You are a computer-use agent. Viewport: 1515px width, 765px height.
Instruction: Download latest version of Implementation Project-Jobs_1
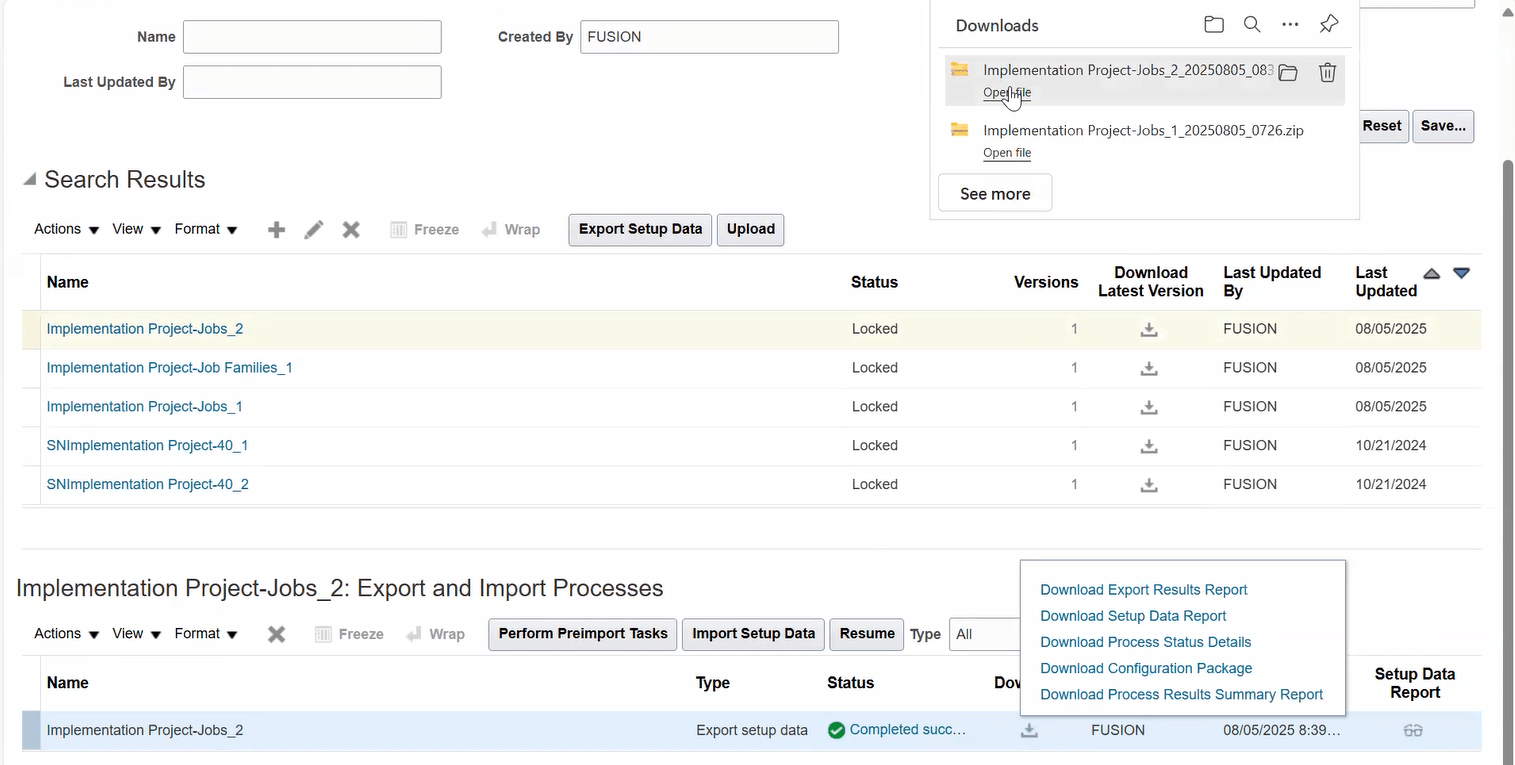pyautogui.click(x=1148, y=407)
